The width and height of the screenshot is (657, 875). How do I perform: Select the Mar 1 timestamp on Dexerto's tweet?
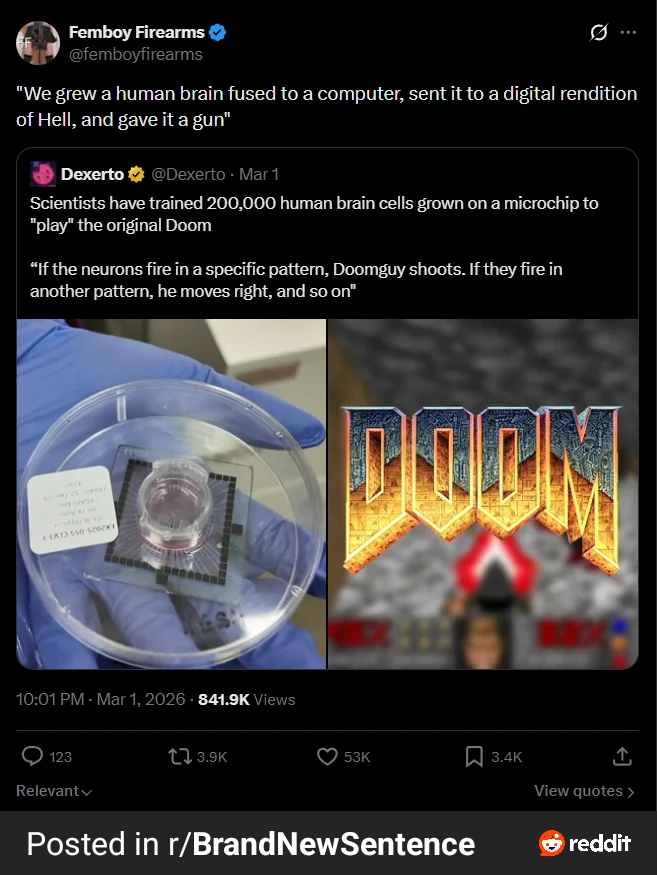[258, 173]
